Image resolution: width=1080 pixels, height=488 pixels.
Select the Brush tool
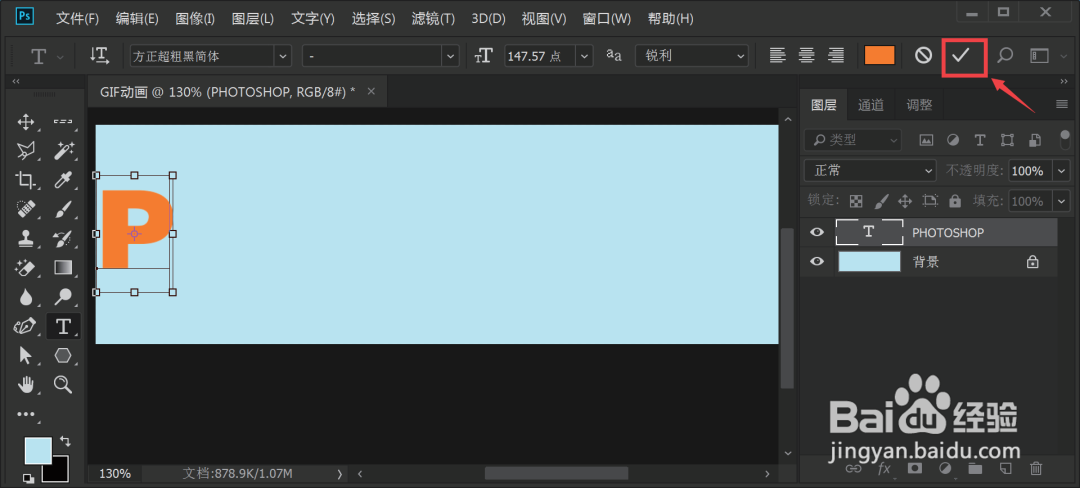[63, 209]
